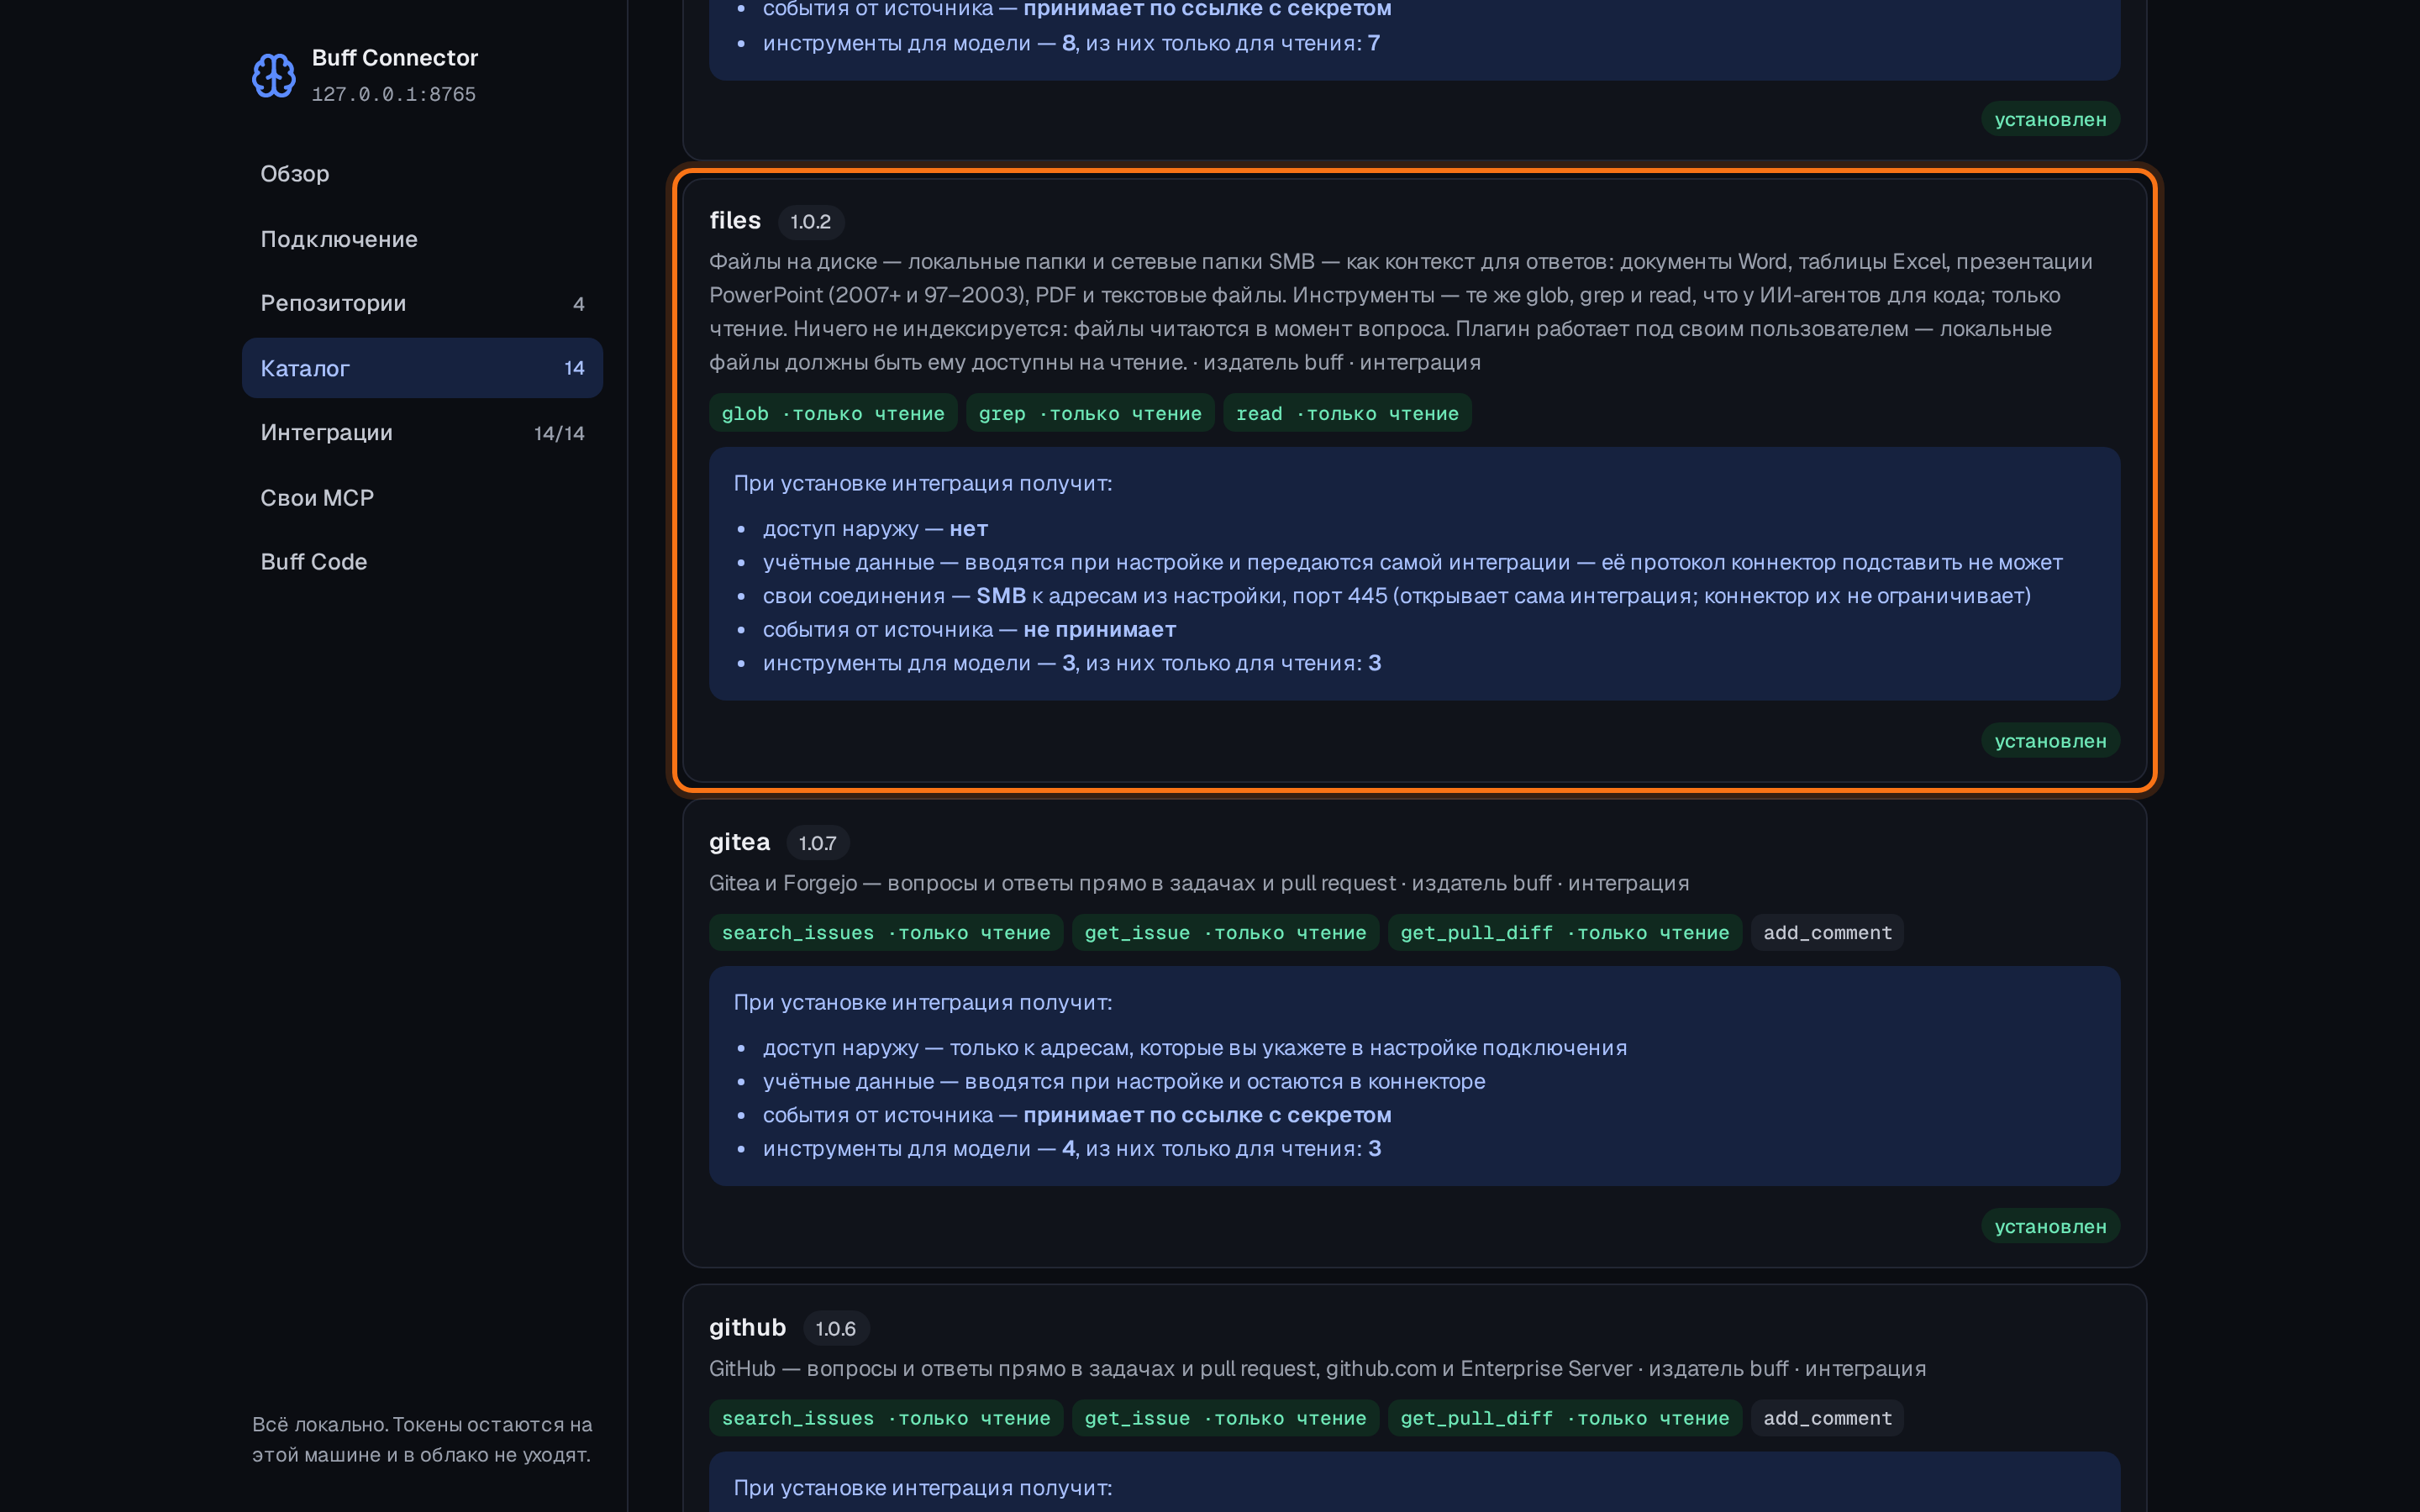Click the установлен badge on gitea card
This screenshot has width=2420, height=1512.
[2050, 1227]
